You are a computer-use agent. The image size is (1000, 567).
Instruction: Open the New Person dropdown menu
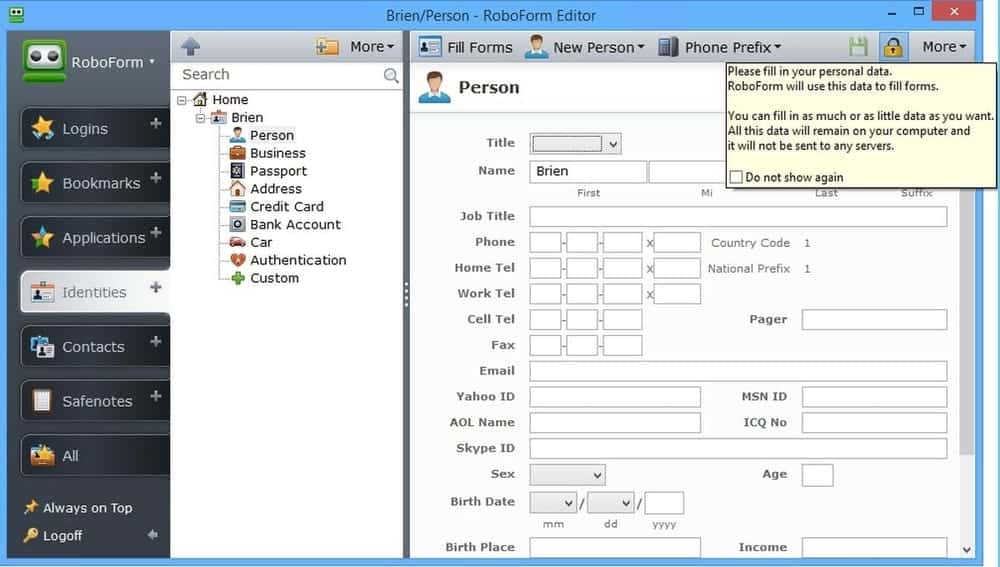pyautogui.click(x=641, y=47)
